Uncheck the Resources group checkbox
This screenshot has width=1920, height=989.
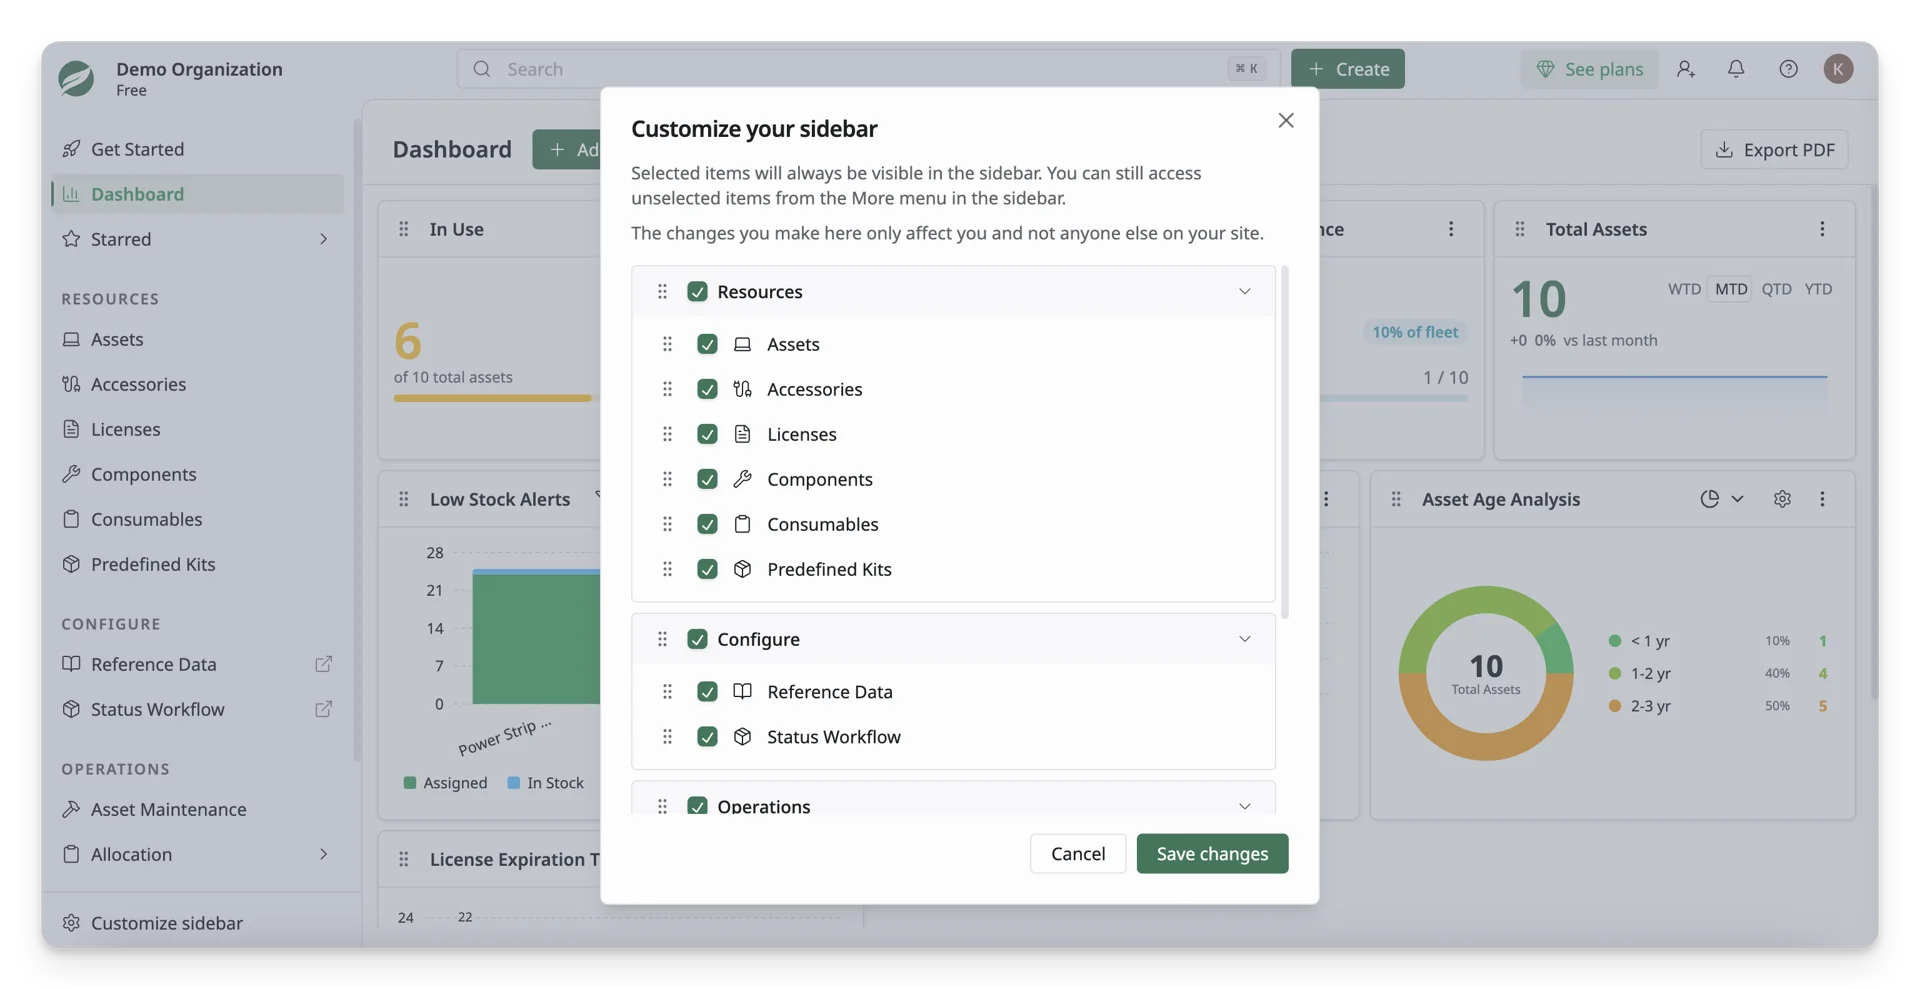pyautogui.click(x=697, y=291)
